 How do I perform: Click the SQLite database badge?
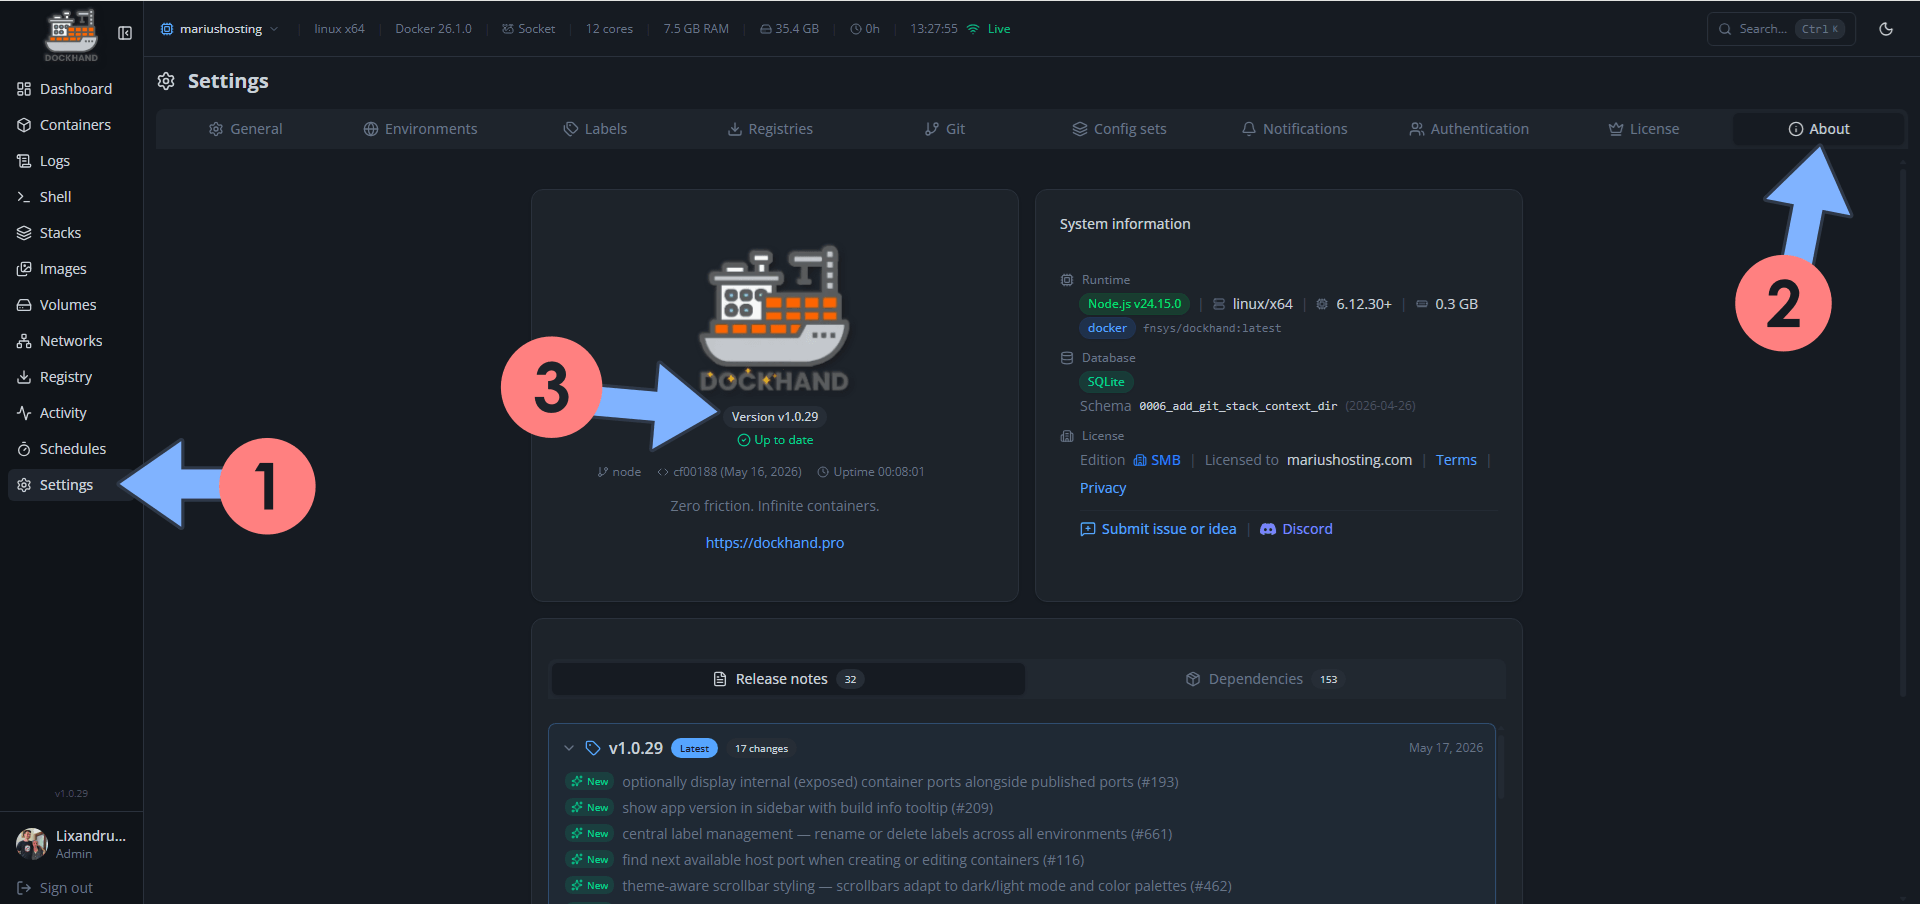[1106, 382]
